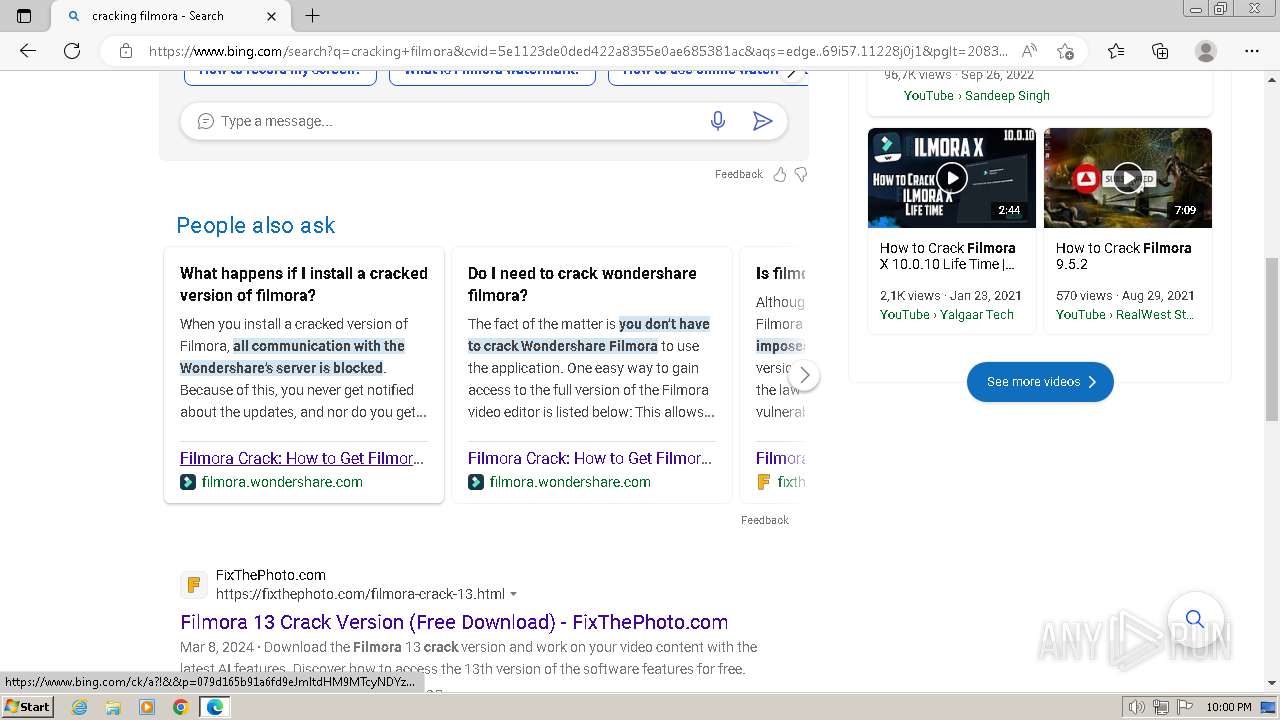Use the microphone in chat box
This screenshot has width=1280, height=720.
[x=718, y=121]
